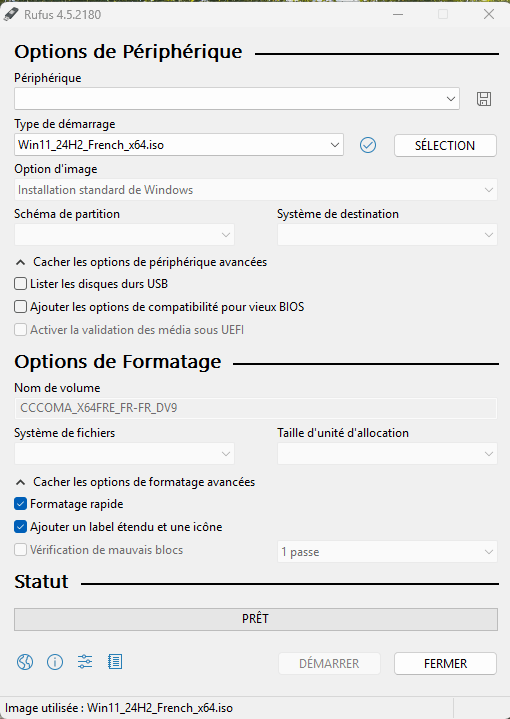Check compatibility options for vieux BIOS

[20, 307]
